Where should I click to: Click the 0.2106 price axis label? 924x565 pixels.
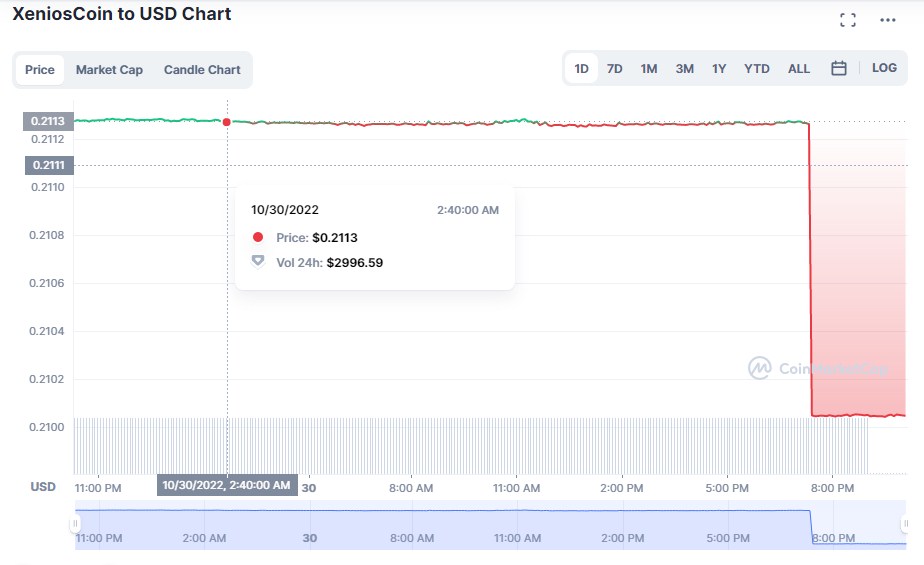tap(47, 283)
